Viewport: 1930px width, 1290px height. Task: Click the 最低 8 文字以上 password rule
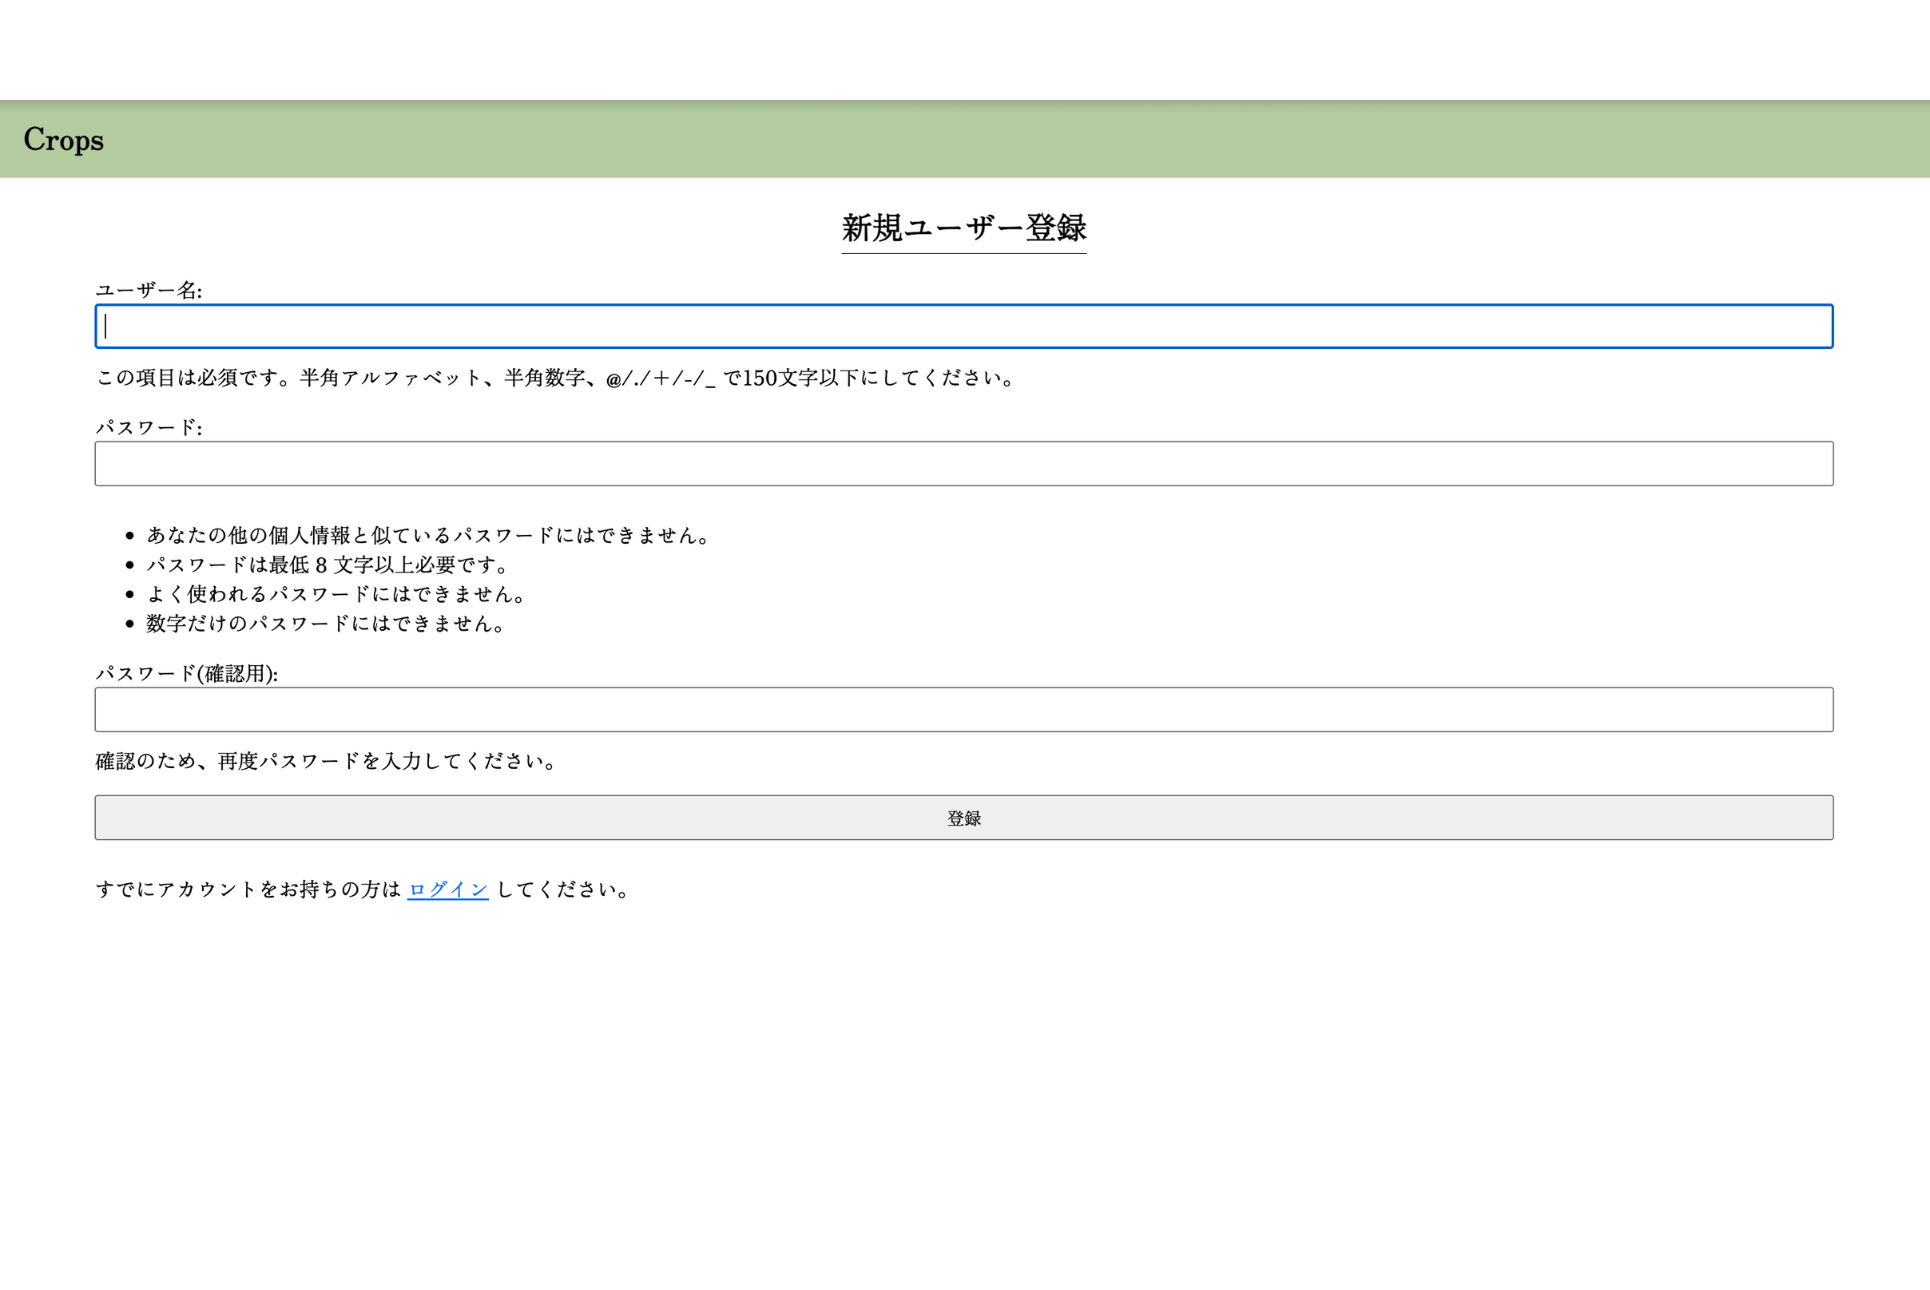click(x=328, y=565)
